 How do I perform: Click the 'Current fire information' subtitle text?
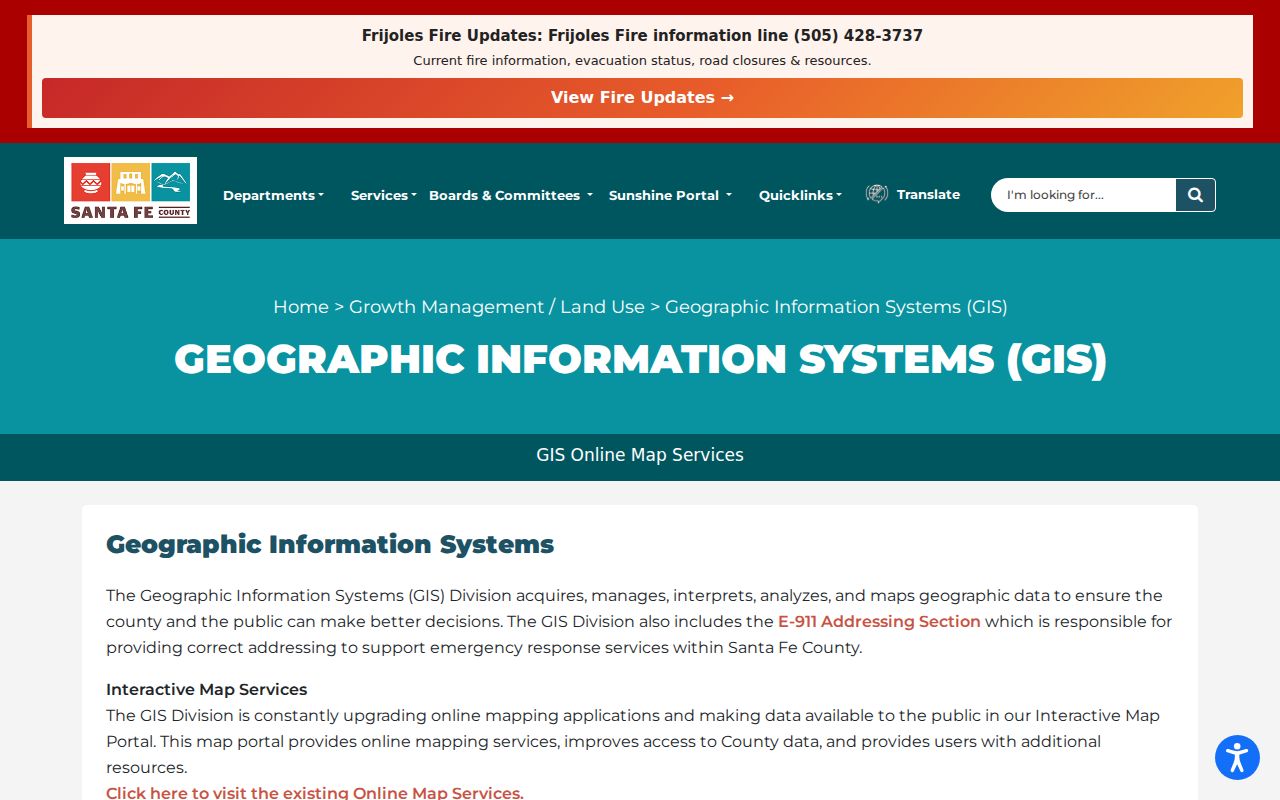tap(642, 60)
